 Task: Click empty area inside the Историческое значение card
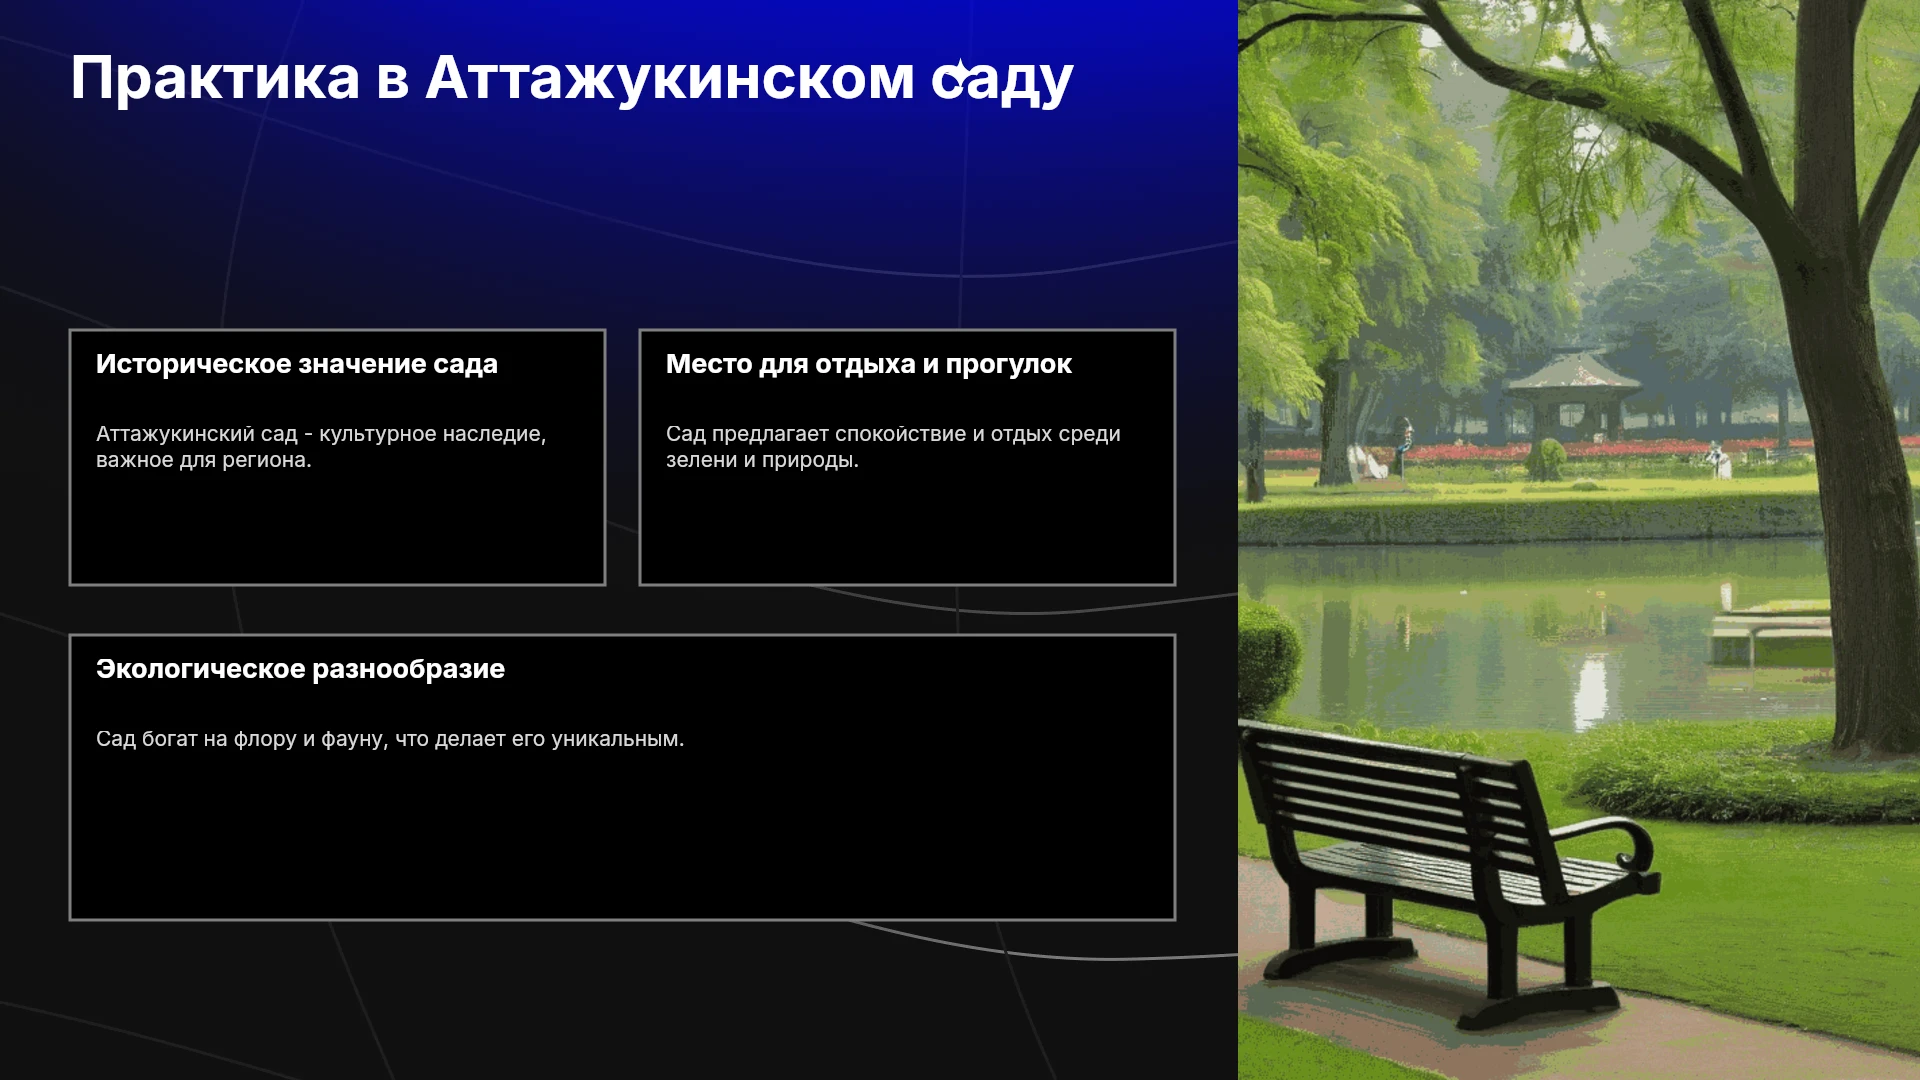pyautogui.click(x=337, y=530)
